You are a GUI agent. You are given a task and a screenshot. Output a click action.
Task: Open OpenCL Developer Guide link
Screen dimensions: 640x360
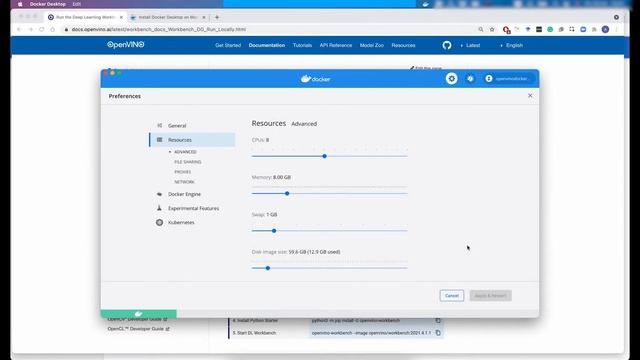pos(138,329)
